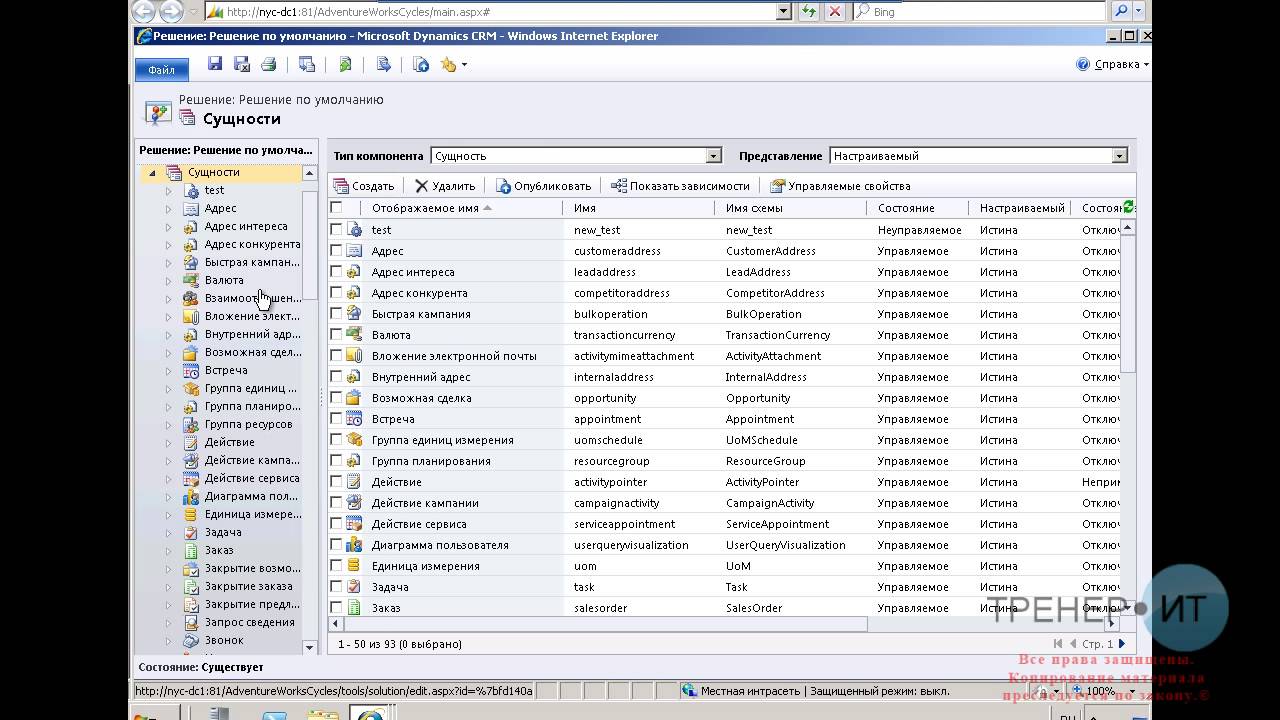Tick the select-all checkbox in grid header

(336, 208)
